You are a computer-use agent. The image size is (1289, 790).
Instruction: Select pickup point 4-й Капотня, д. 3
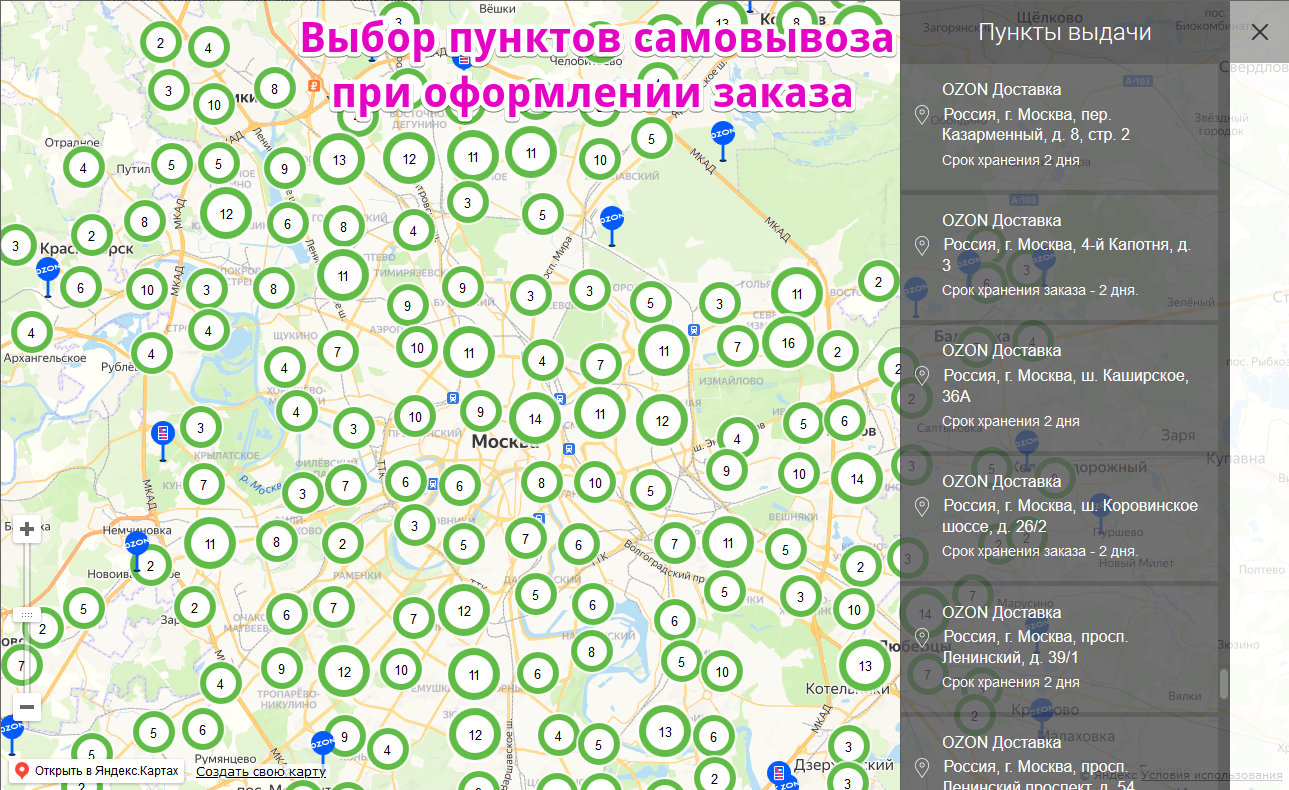coord(1059,256)
